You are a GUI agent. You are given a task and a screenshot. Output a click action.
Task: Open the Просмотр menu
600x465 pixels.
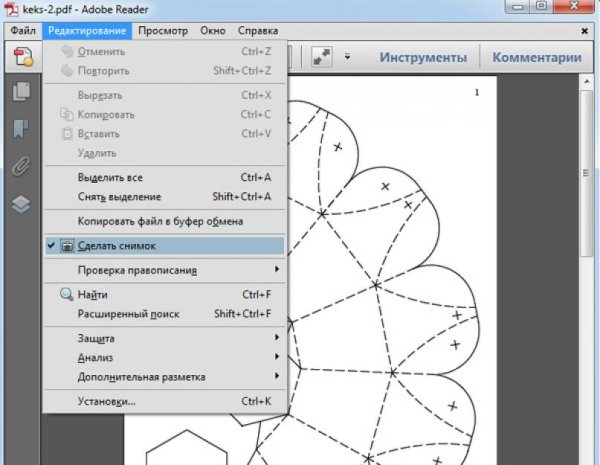pos(162,31)
